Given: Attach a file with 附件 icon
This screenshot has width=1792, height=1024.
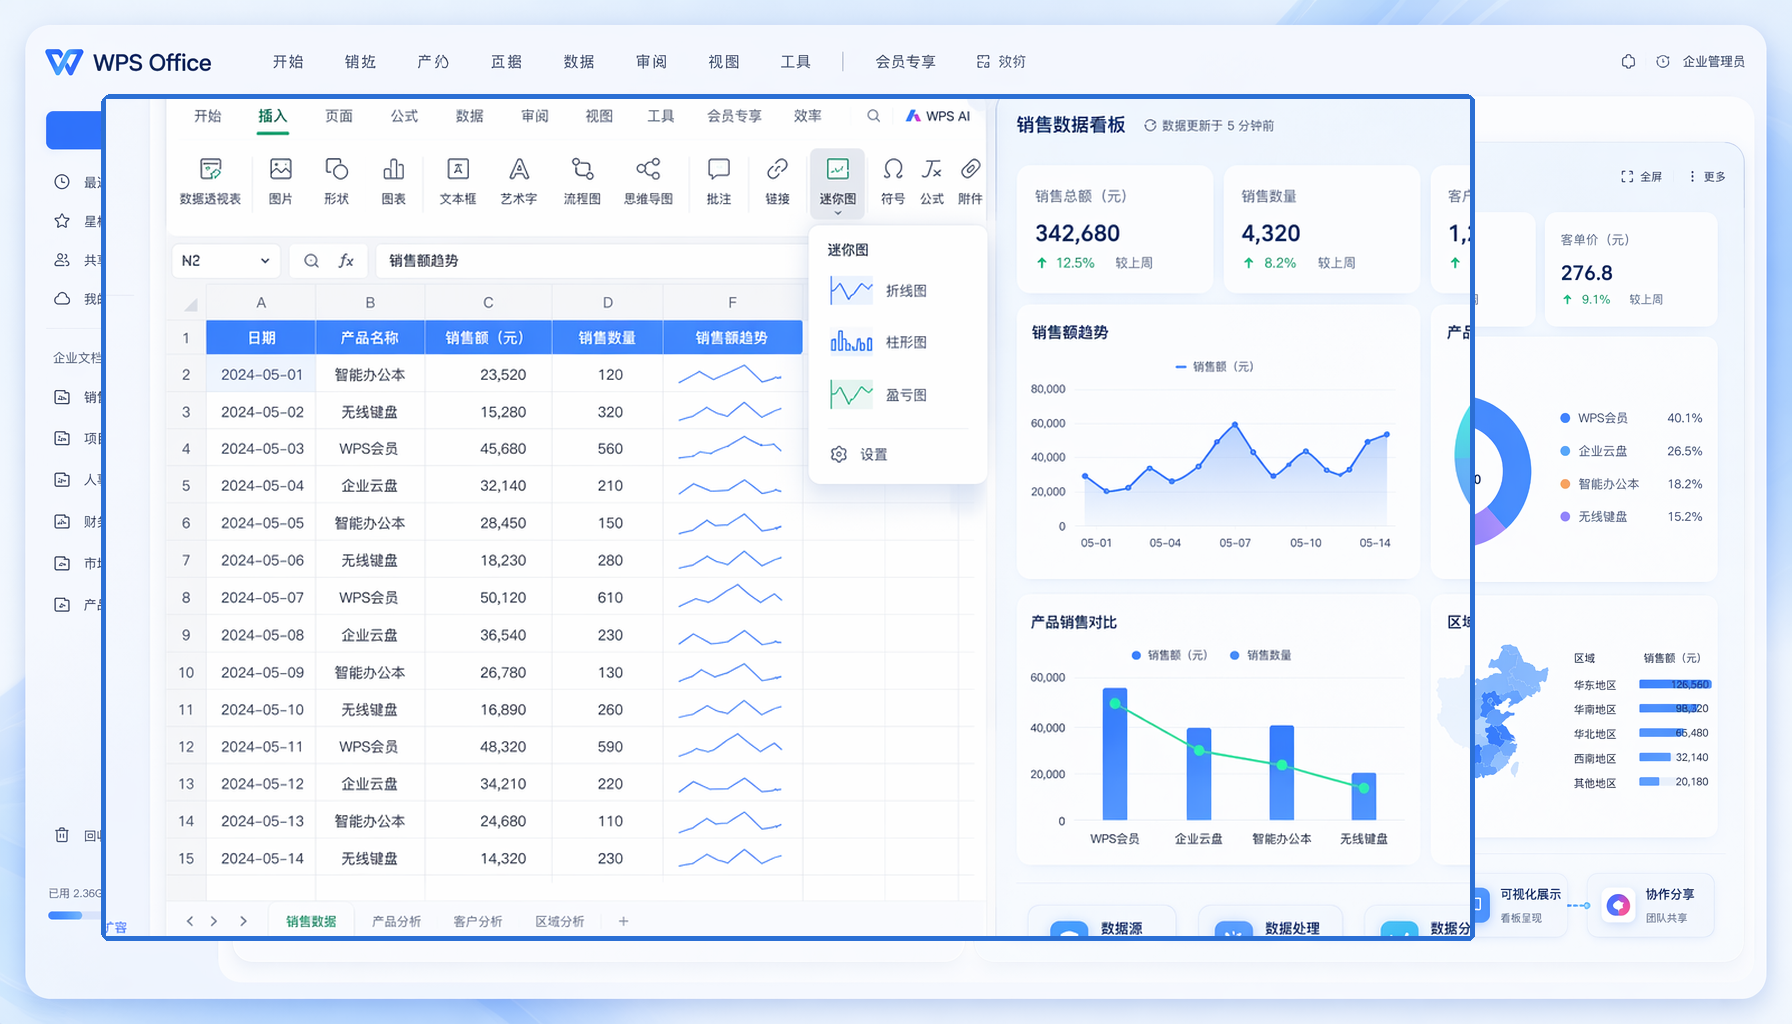Looking at the screenshot, I should click(x=970, y=180).
